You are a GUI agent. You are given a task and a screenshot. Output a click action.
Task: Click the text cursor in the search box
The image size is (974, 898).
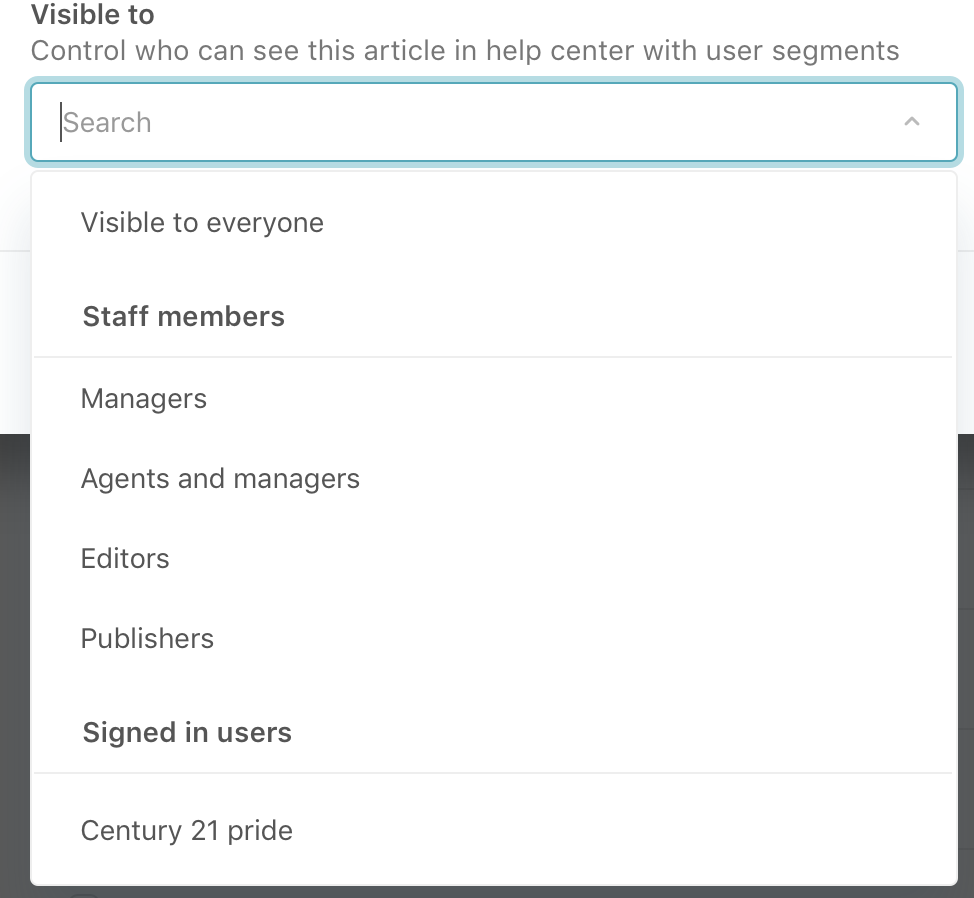pos(61,122)
